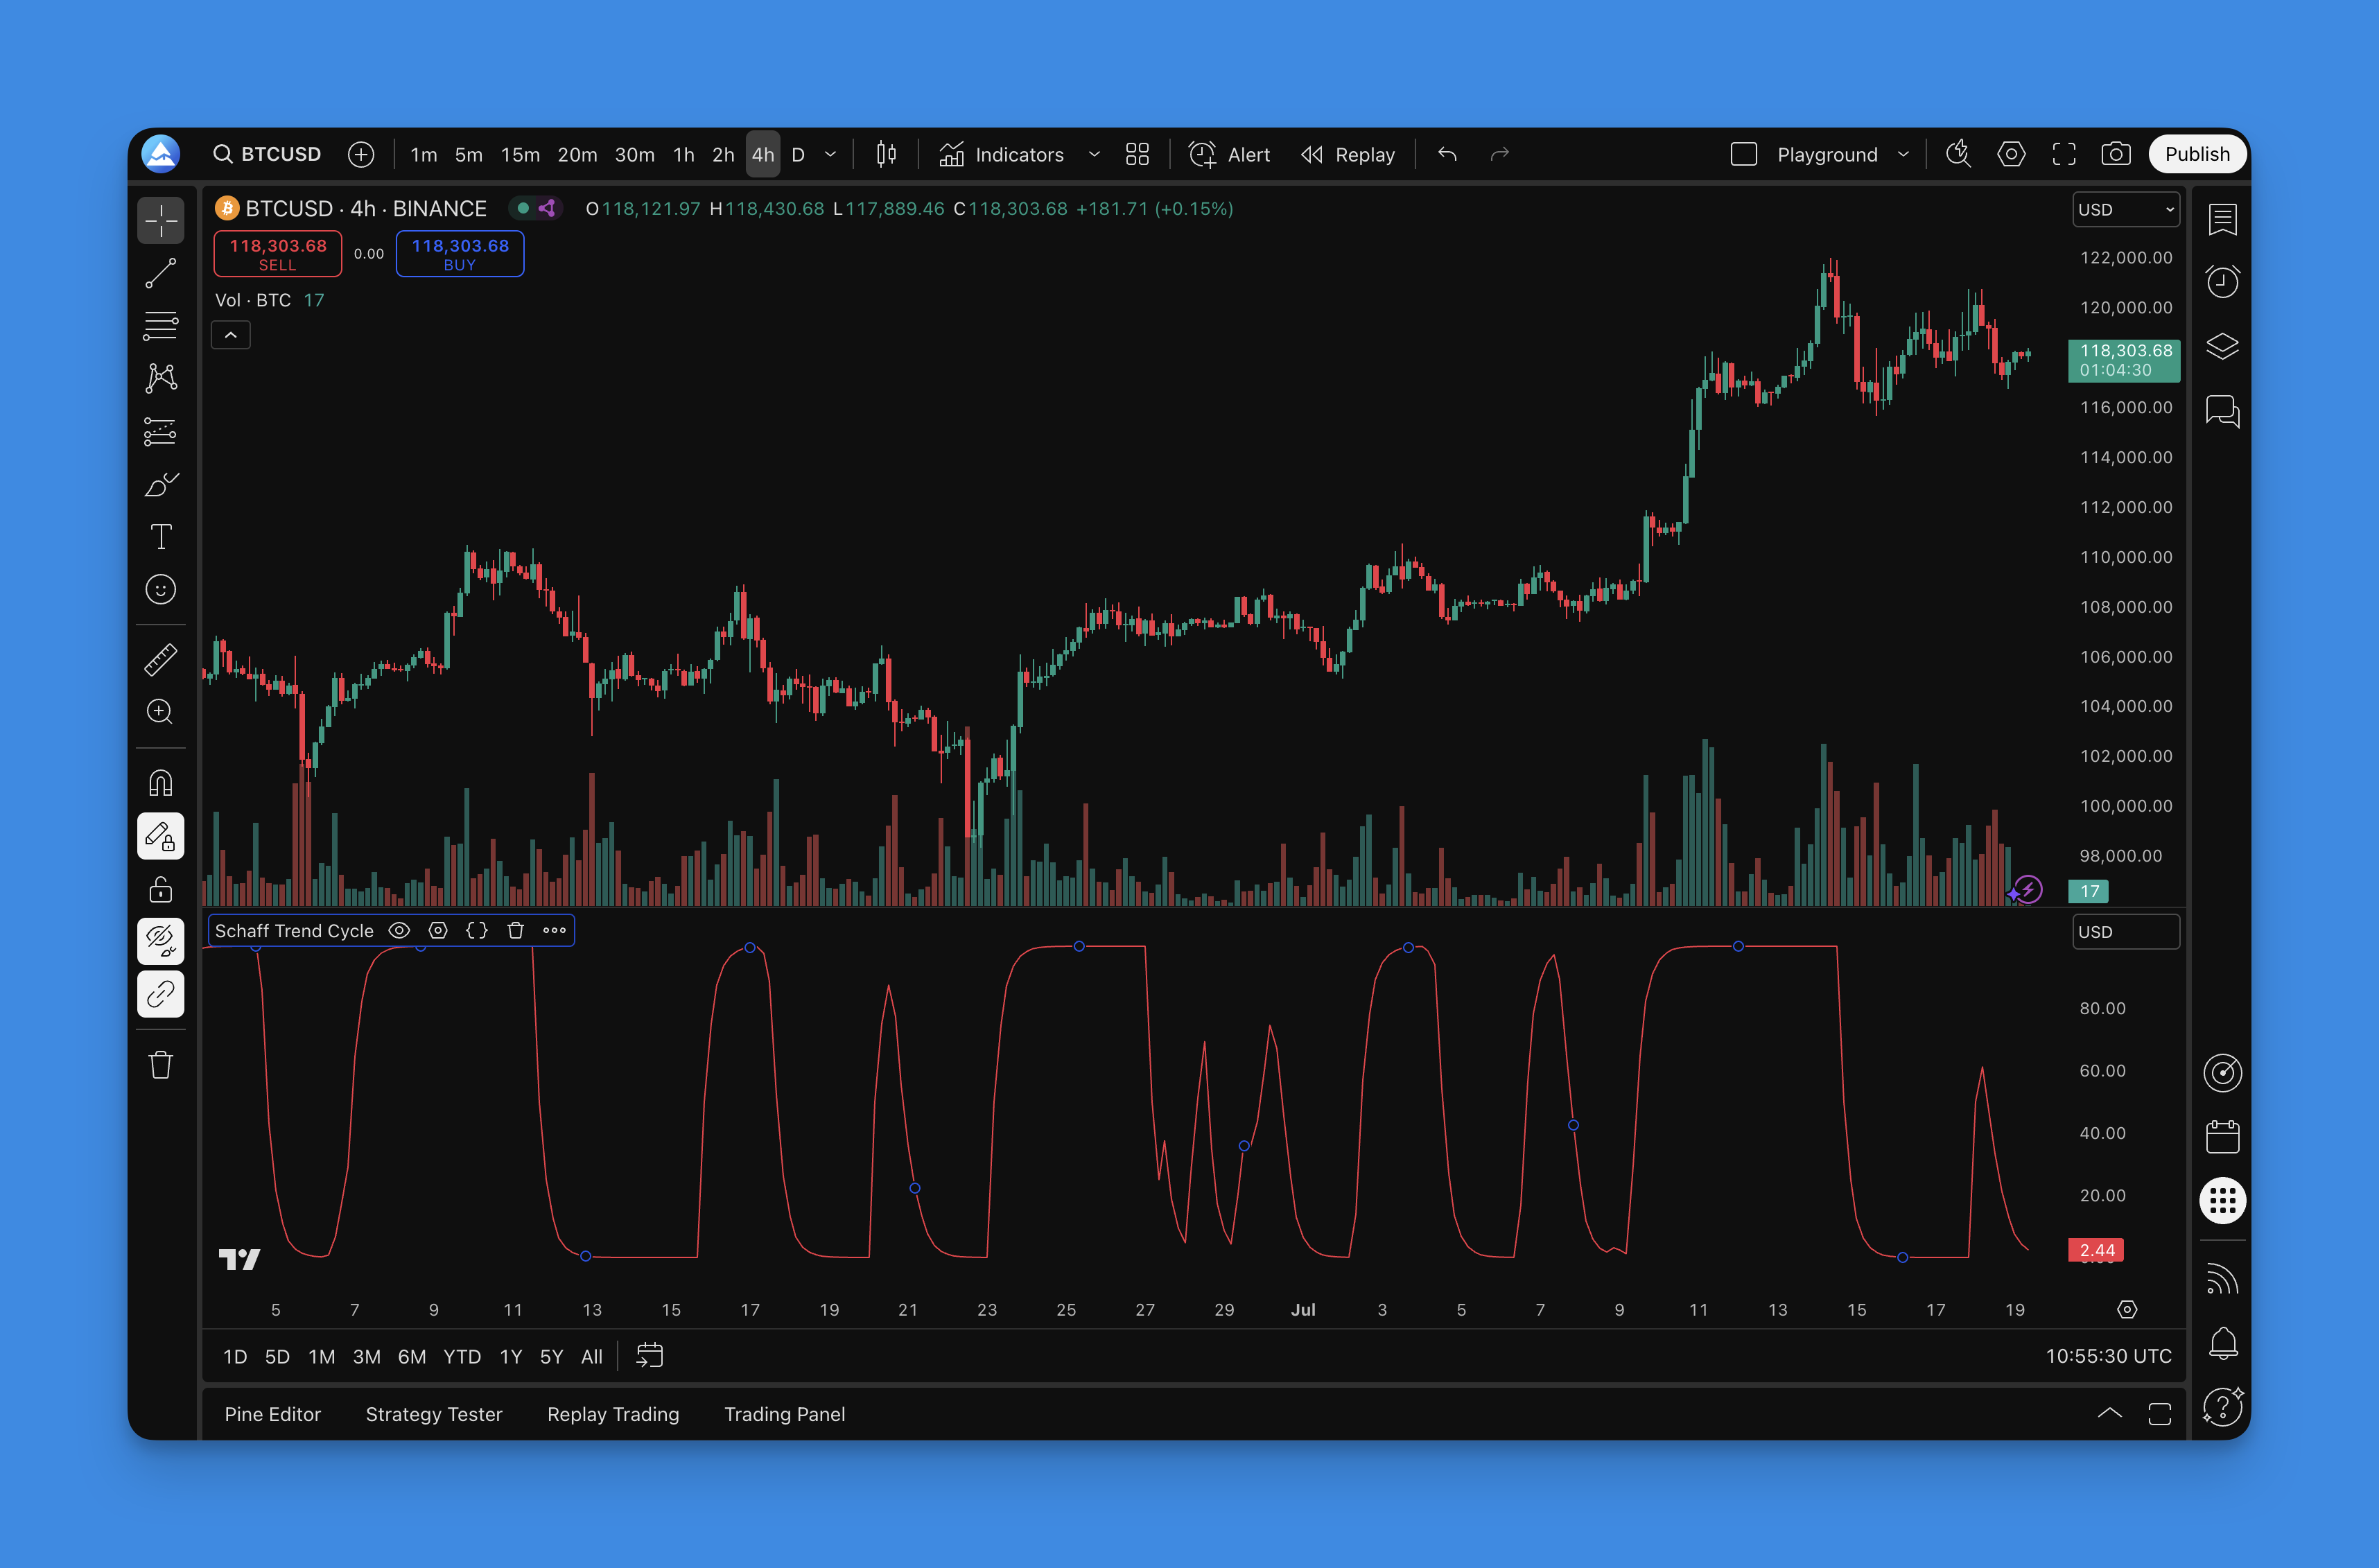The height and width of the screenshot is (1568, 2379).
Task: Select the crosshair cursor tool
Action: pos(160,220)
